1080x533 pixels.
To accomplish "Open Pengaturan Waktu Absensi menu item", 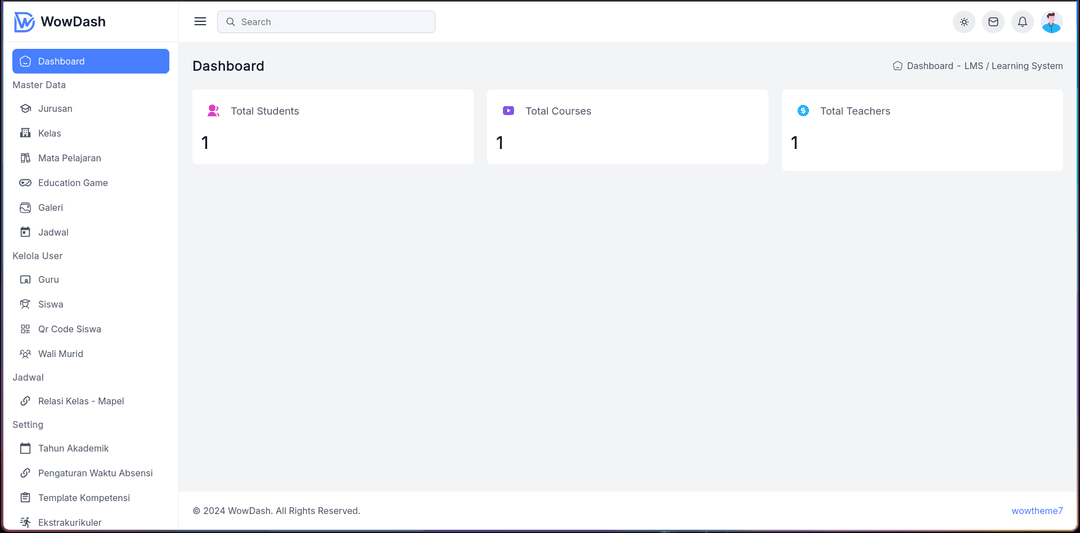I will click(x=91, y=473).
